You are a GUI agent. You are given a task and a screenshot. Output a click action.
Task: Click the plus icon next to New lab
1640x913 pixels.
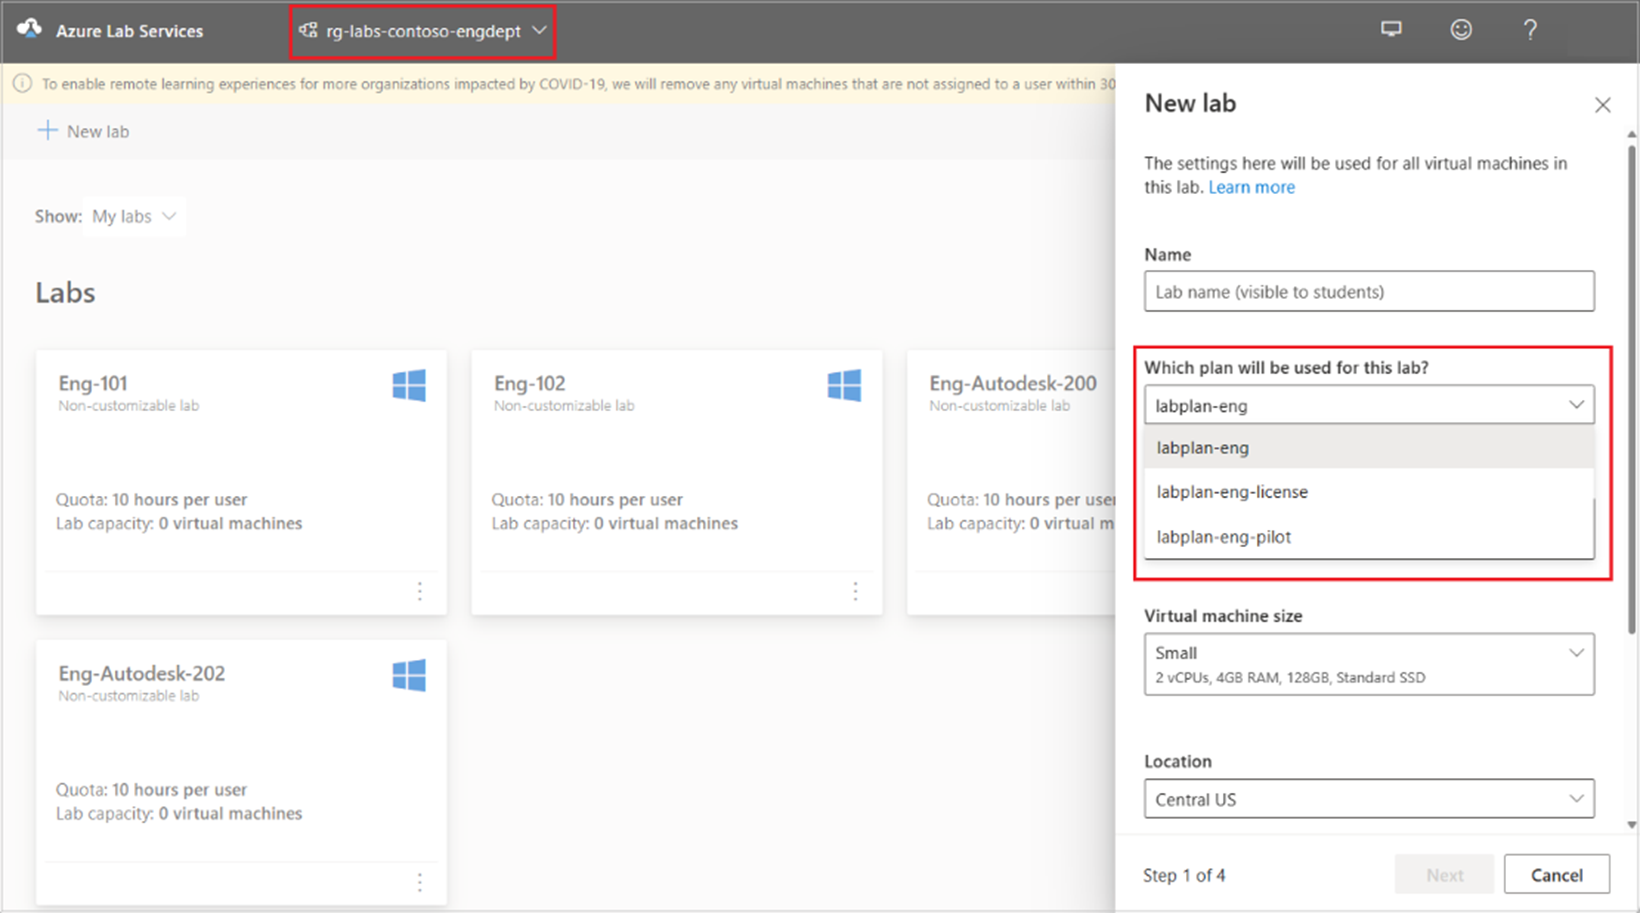47,130
